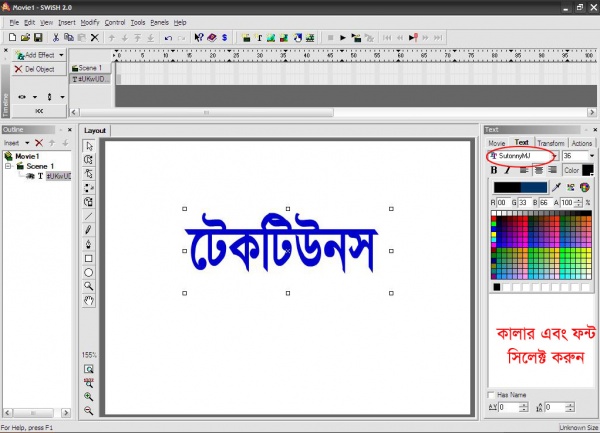
Task: Toggle Italic formatting in Text panel
Action: [x=508, y=170]
